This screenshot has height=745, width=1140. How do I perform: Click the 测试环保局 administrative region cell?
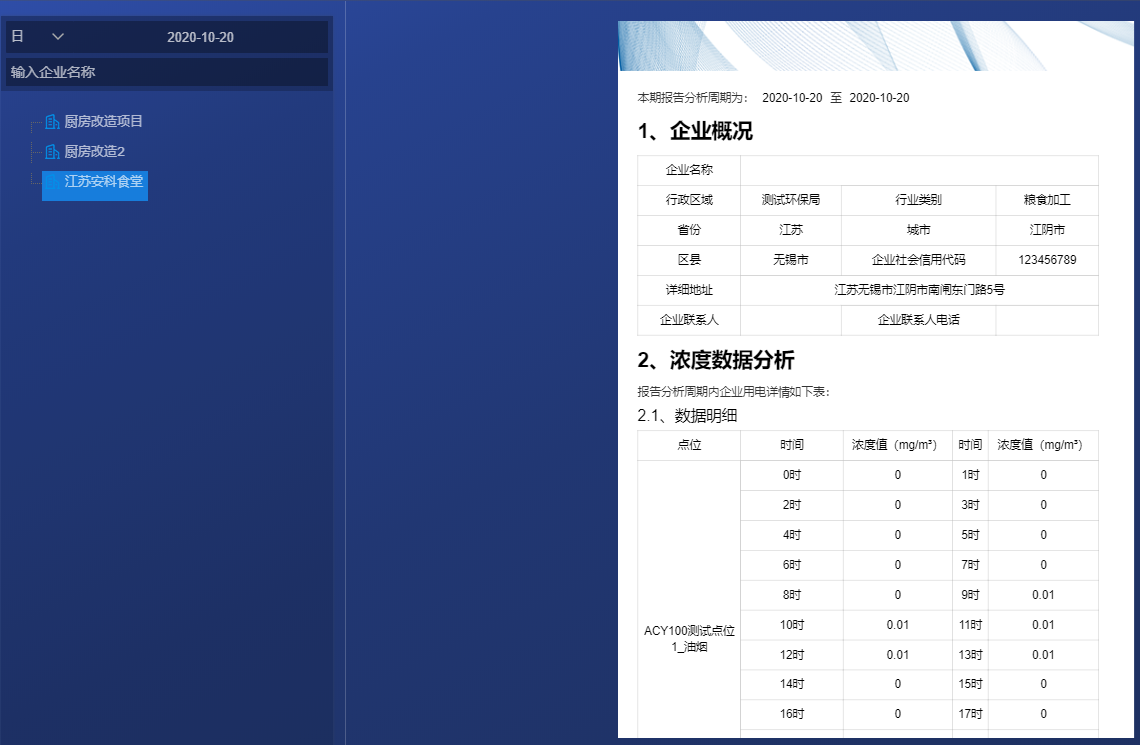tap(791, 200)
